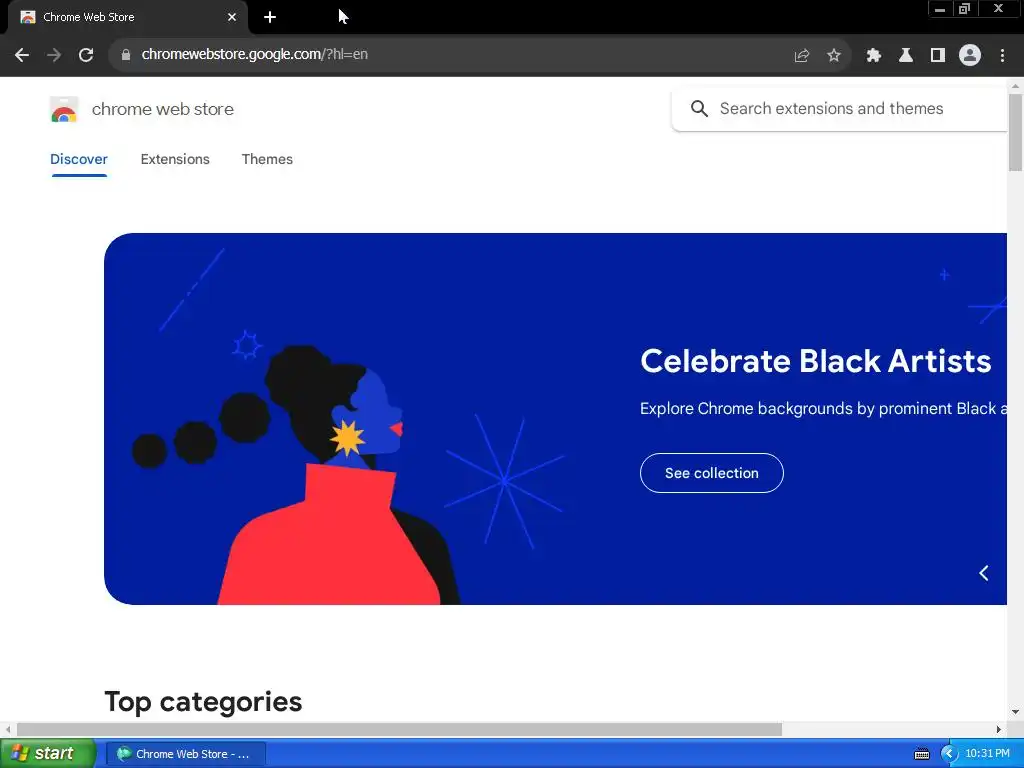Open the Chrome three-dot menu
1024x768 pixels.
coord(1002,56)
